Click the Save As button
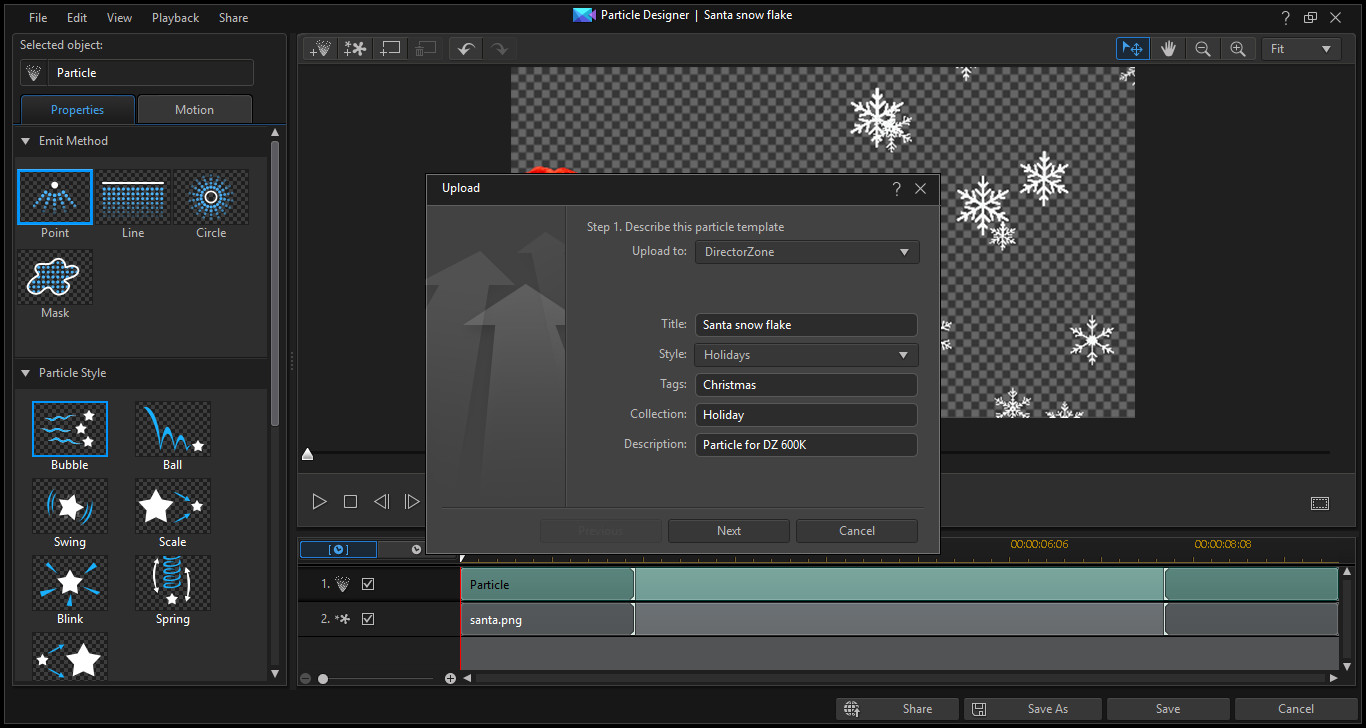The height and width of the screenshot is (728, 1366). (1034, 709)
